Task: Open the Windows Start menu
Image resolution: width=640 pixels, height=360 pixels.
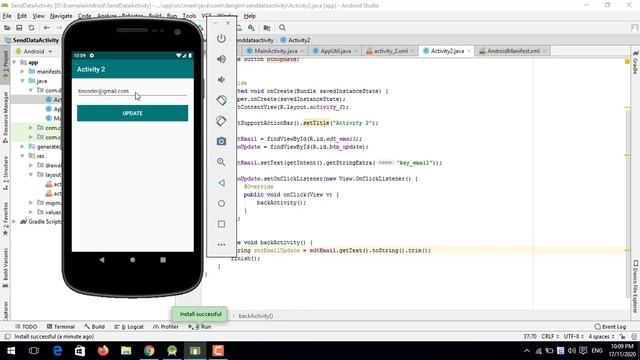Action: pyautogui.click(x=11, y=351)
